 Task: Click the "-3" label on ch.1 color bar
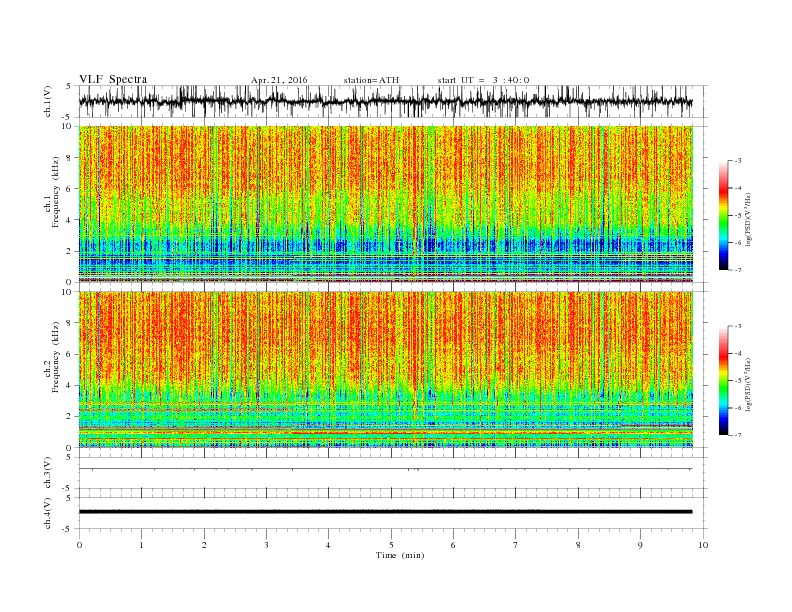coord(738,161)
